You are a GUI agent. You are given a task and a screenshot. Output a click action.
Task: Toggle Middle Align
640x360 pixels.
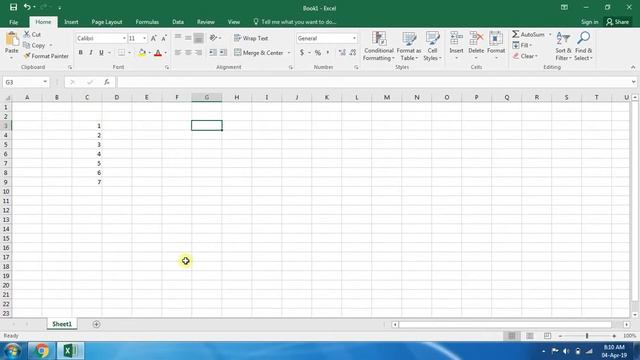(x=188, y=38)
